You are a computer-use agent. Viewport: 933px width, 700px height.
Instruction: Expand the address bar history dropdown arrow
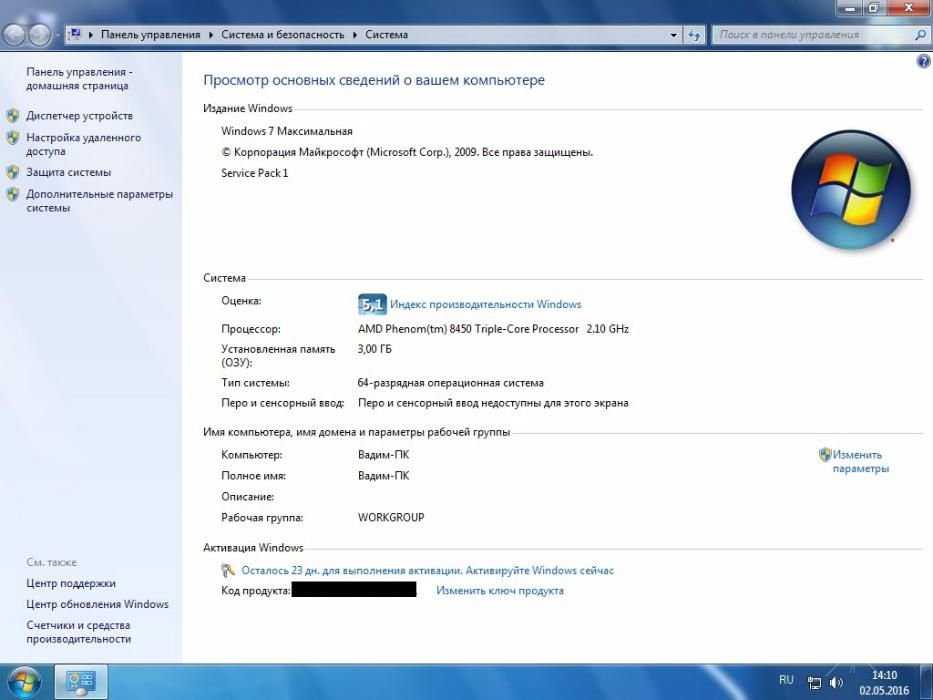674,35
